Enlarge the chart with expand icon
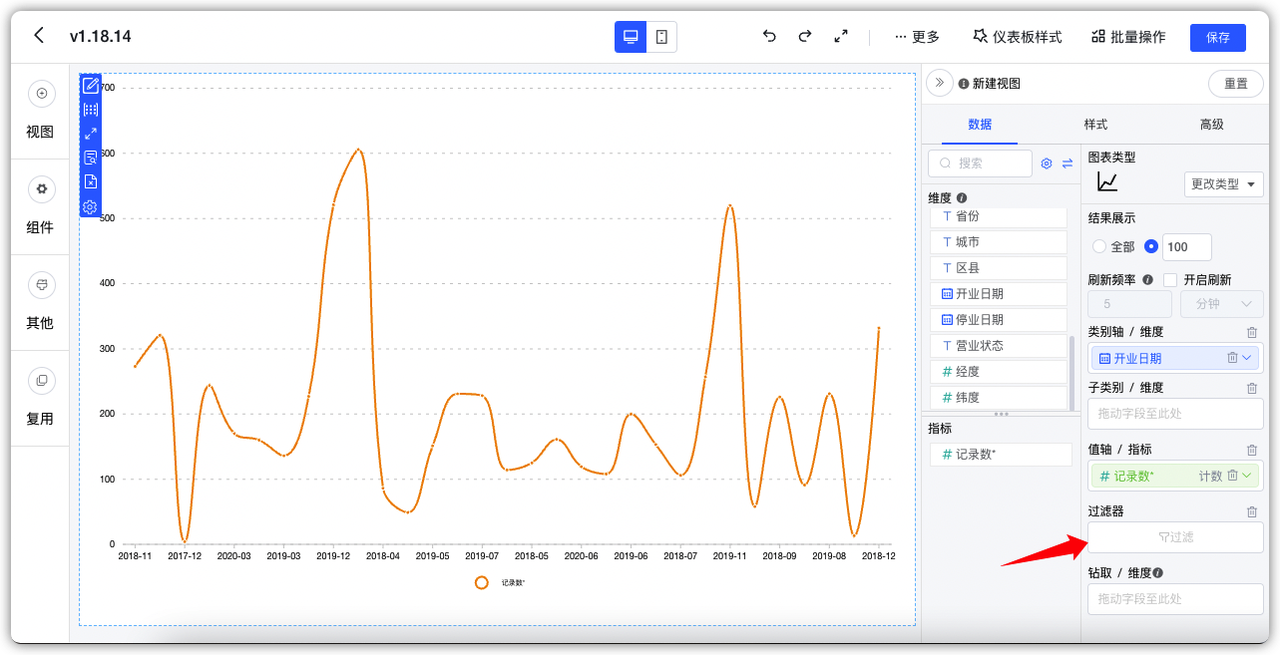Image resolution: width=1280 pixels, height=655 pixels. (x=91, y=134)
